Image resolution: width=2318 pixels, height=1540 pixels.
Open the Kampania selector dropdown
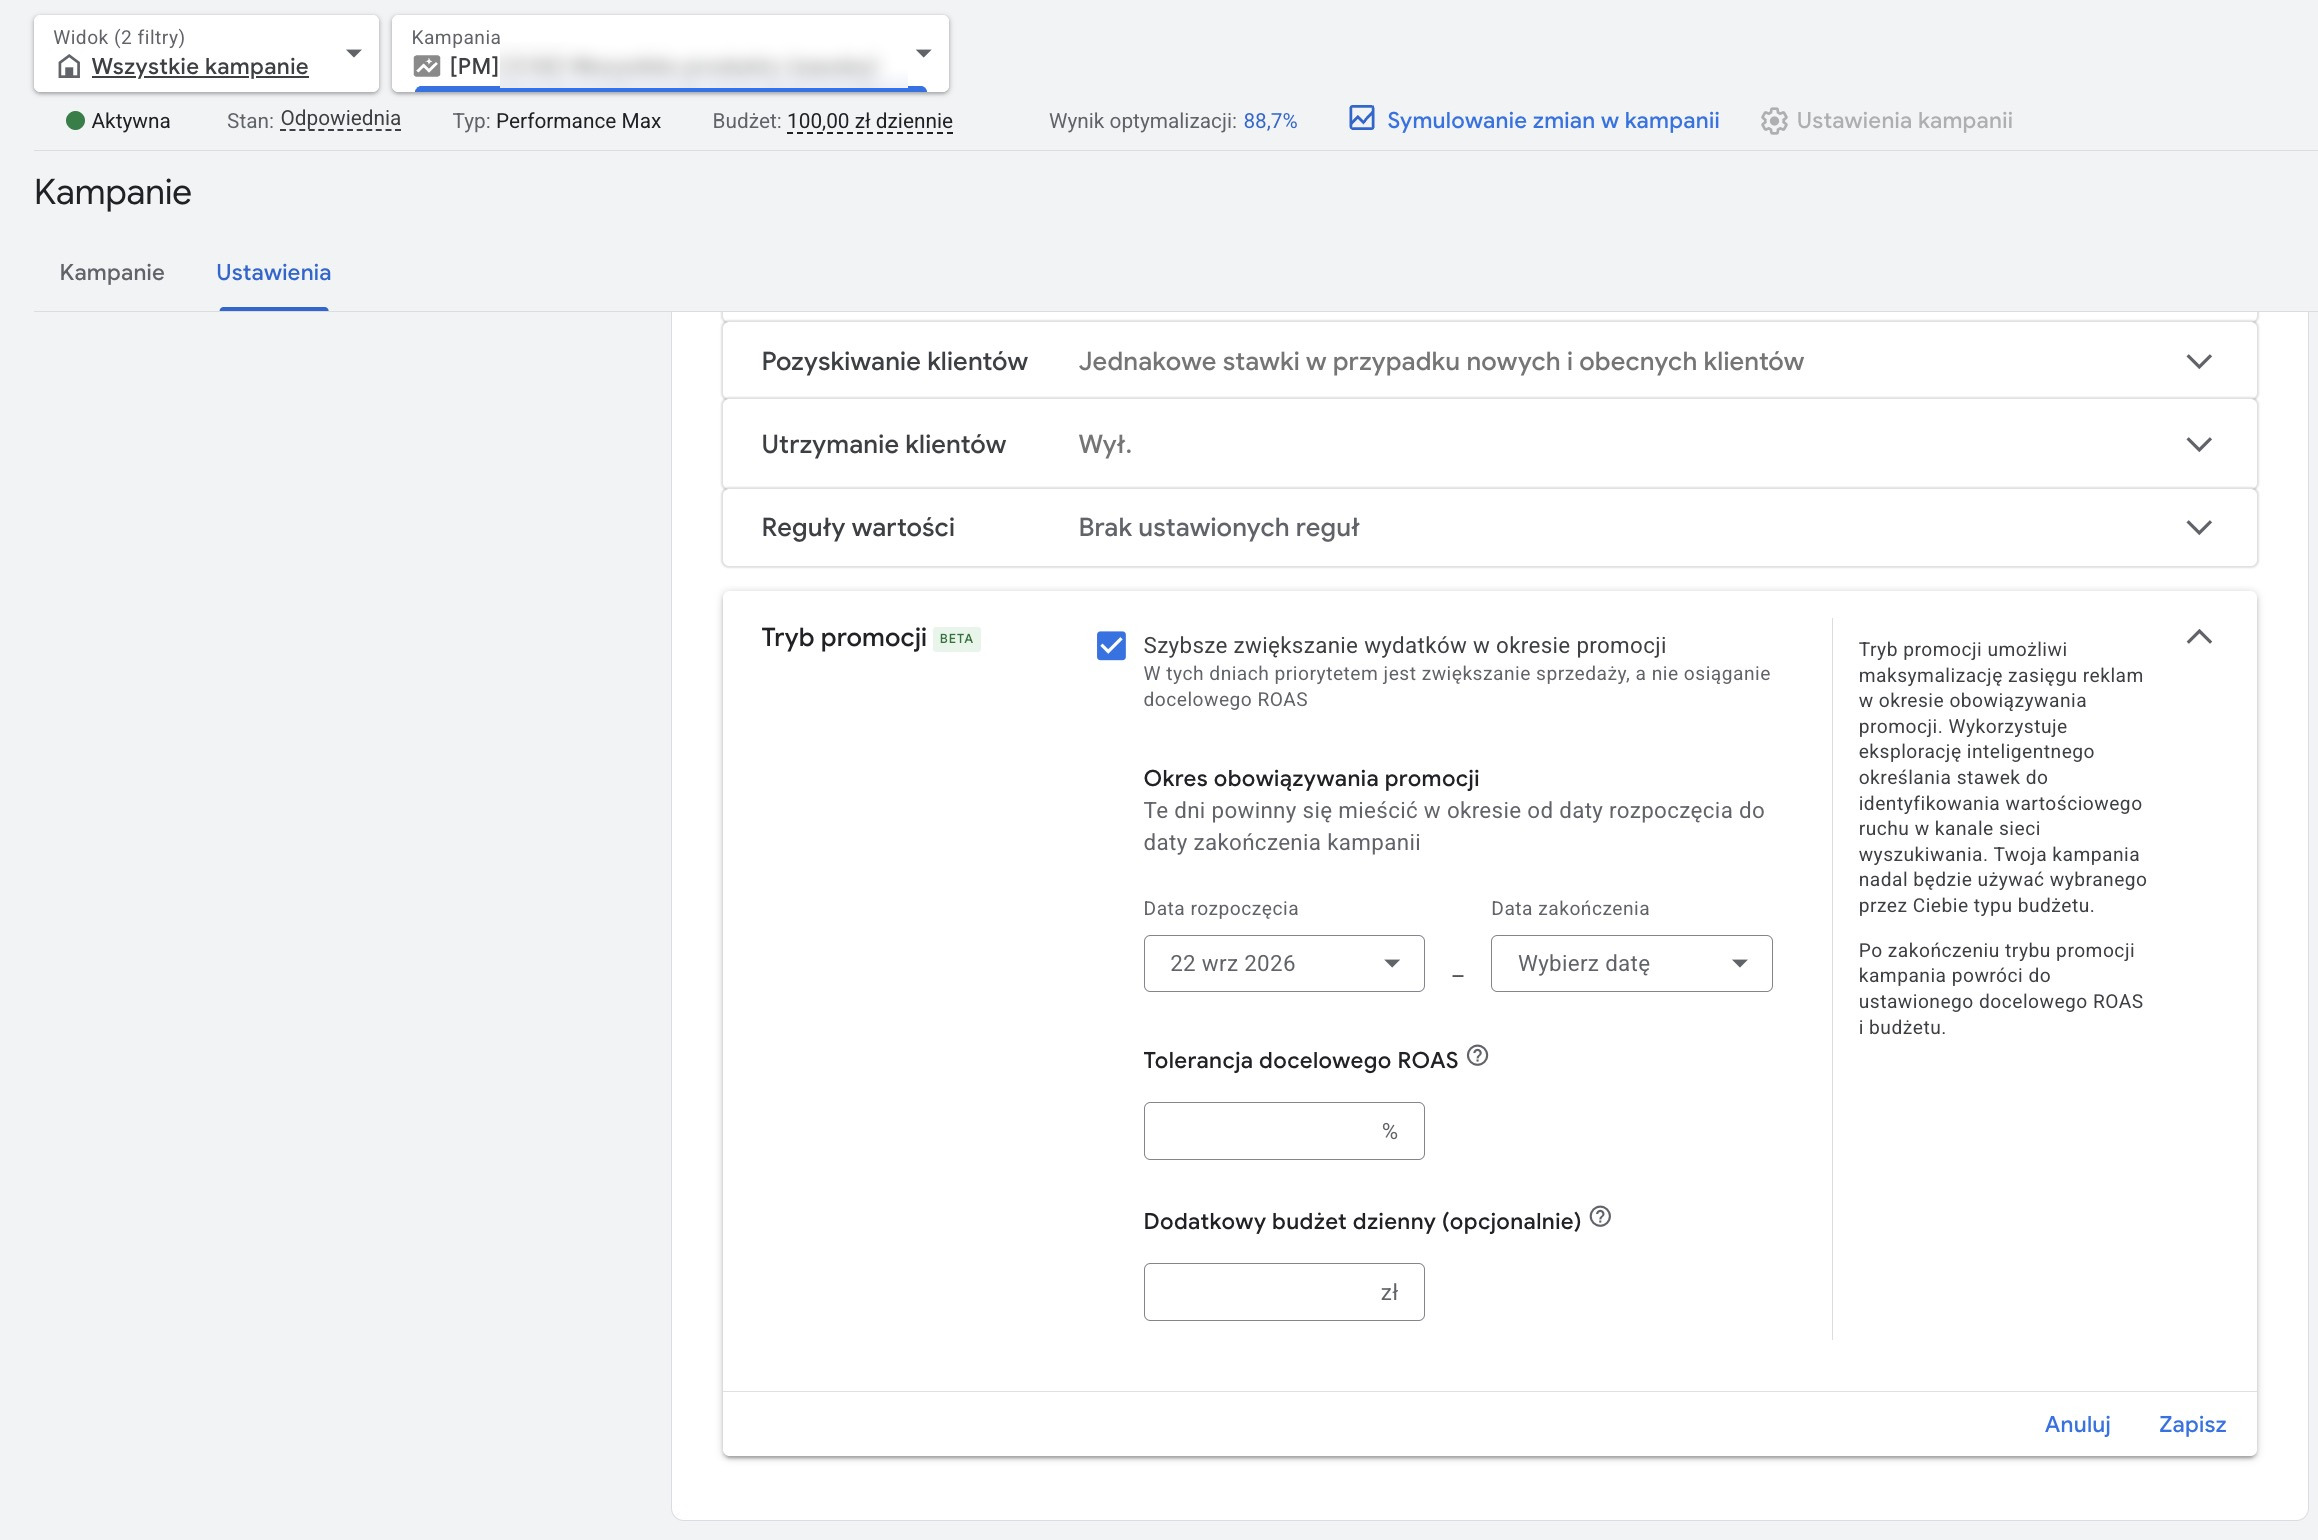click(x=670, y=54)
